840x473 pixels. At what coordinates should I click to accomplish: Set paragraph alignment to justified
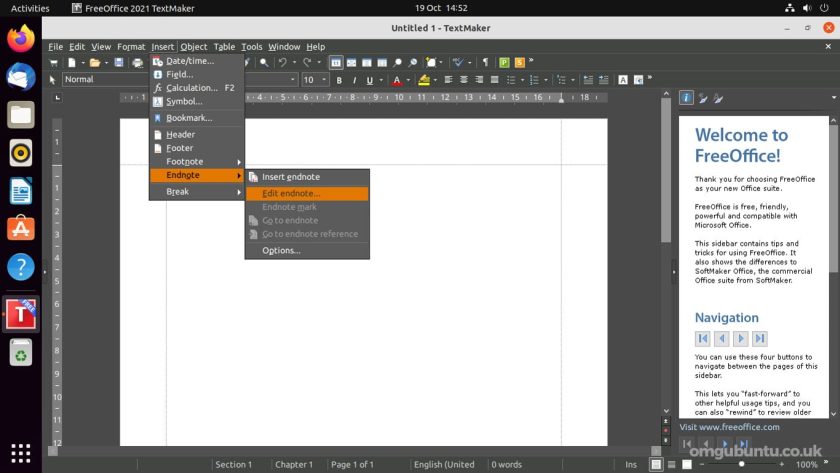click(x=494, y=80)
